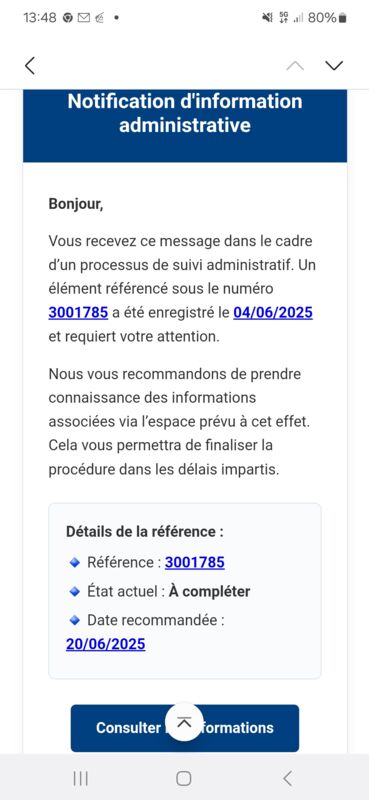Tap the À compléter status text
369x800 pixels.
pyautogui.click(x=209, y=591)
